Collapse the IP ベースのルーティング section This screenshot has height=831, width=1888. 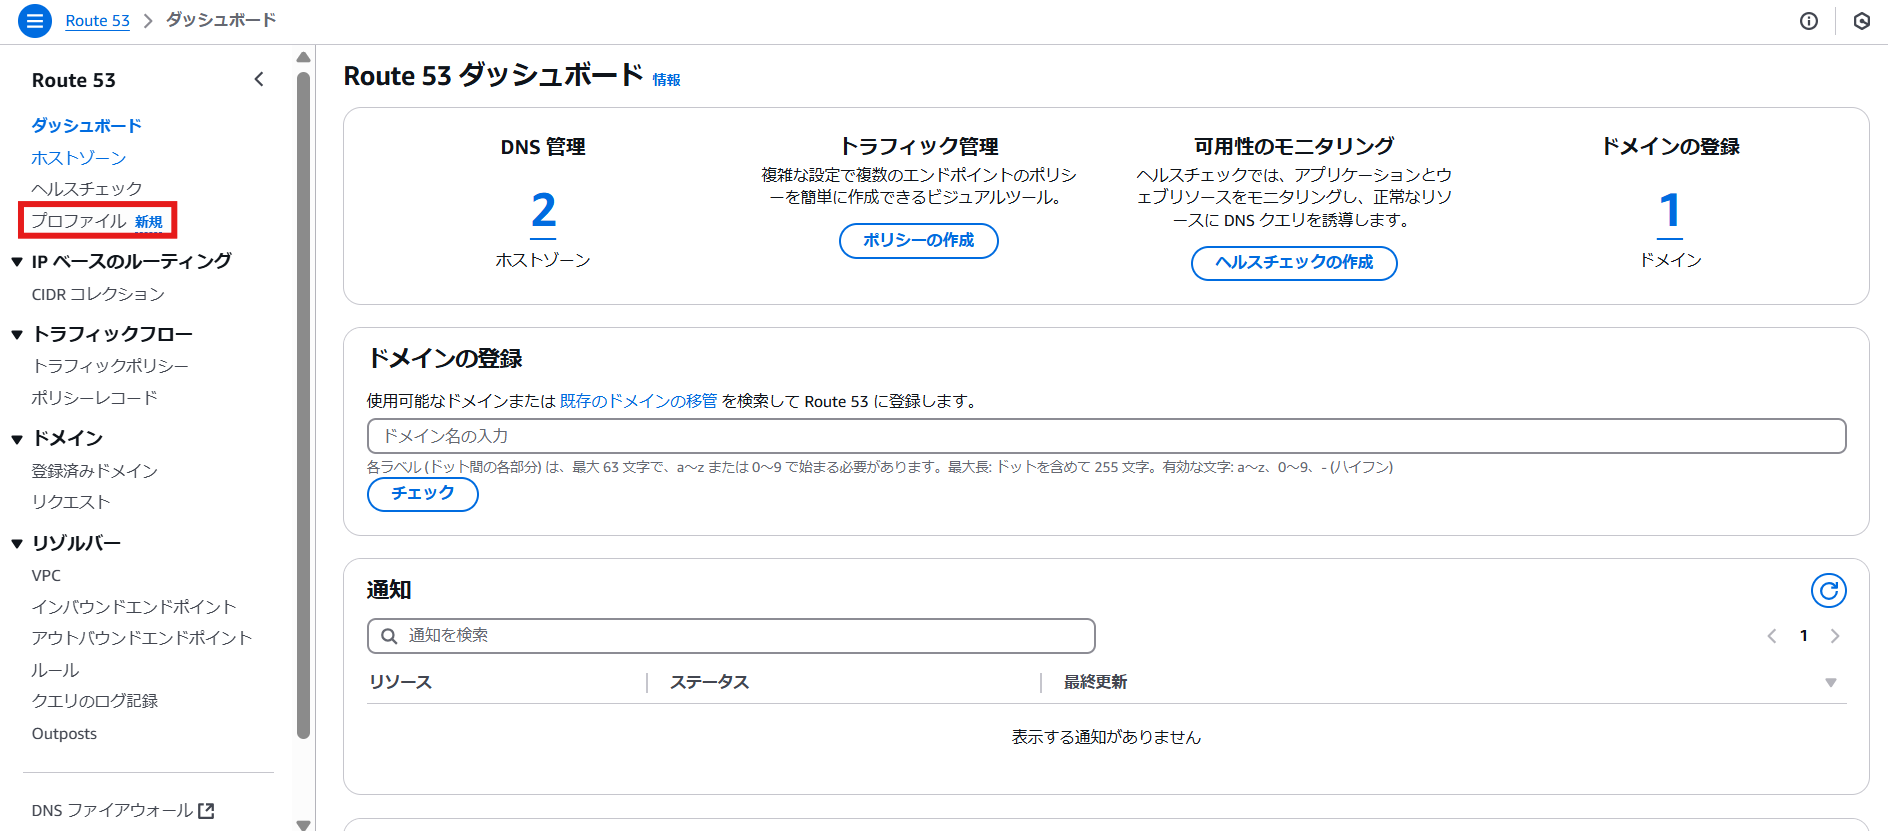click(x=17, y=262)
